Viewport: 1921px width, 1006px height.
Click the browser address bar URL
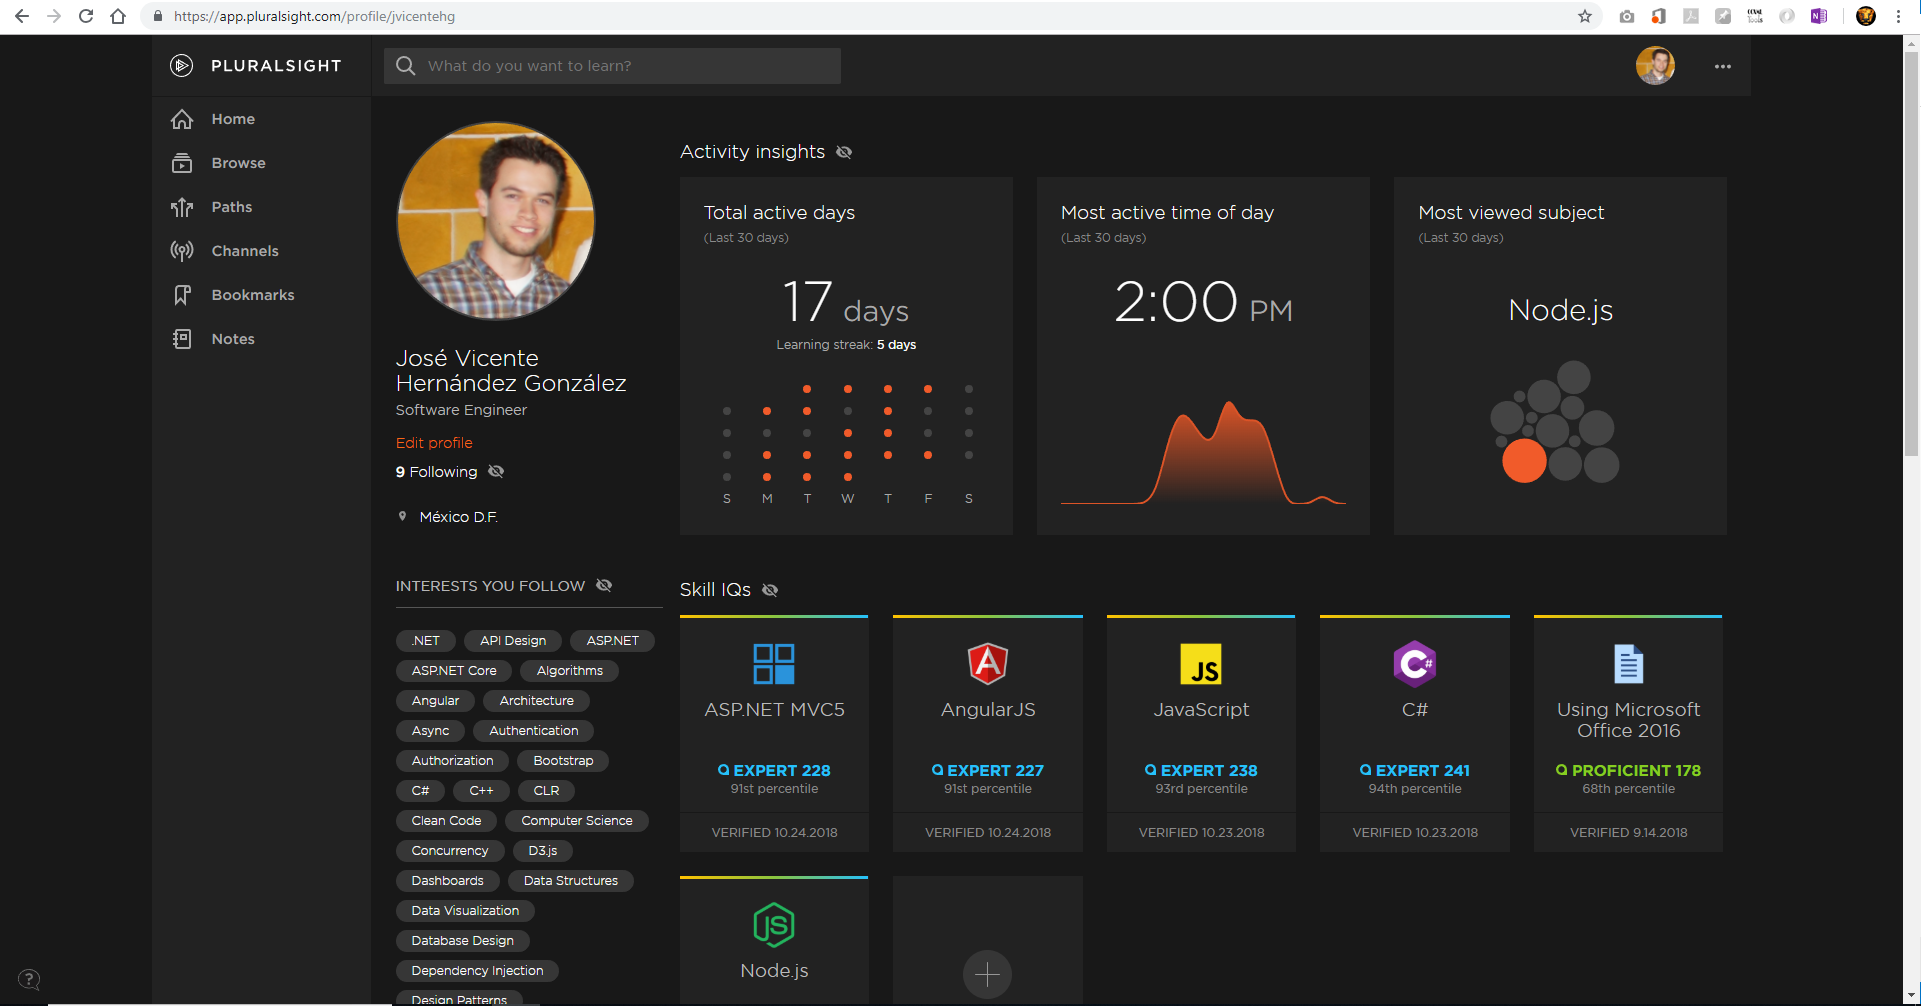pyautogui.click(x=314, y=16)
